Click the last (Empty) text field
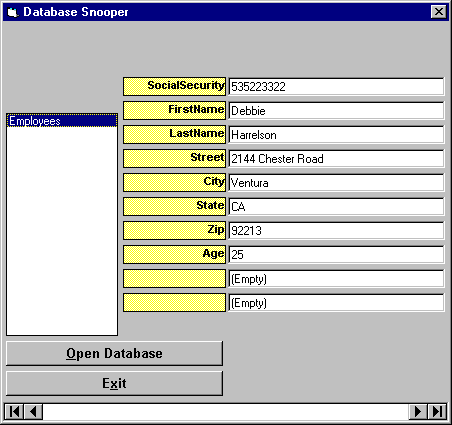The width and height of the screenshot is (452, 425). pos(336,303)
